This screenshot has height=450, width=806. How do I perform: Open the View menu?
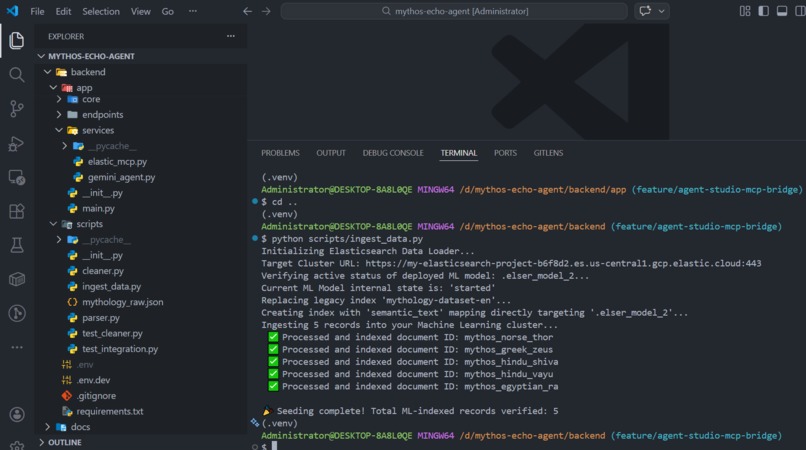(140, 11)
